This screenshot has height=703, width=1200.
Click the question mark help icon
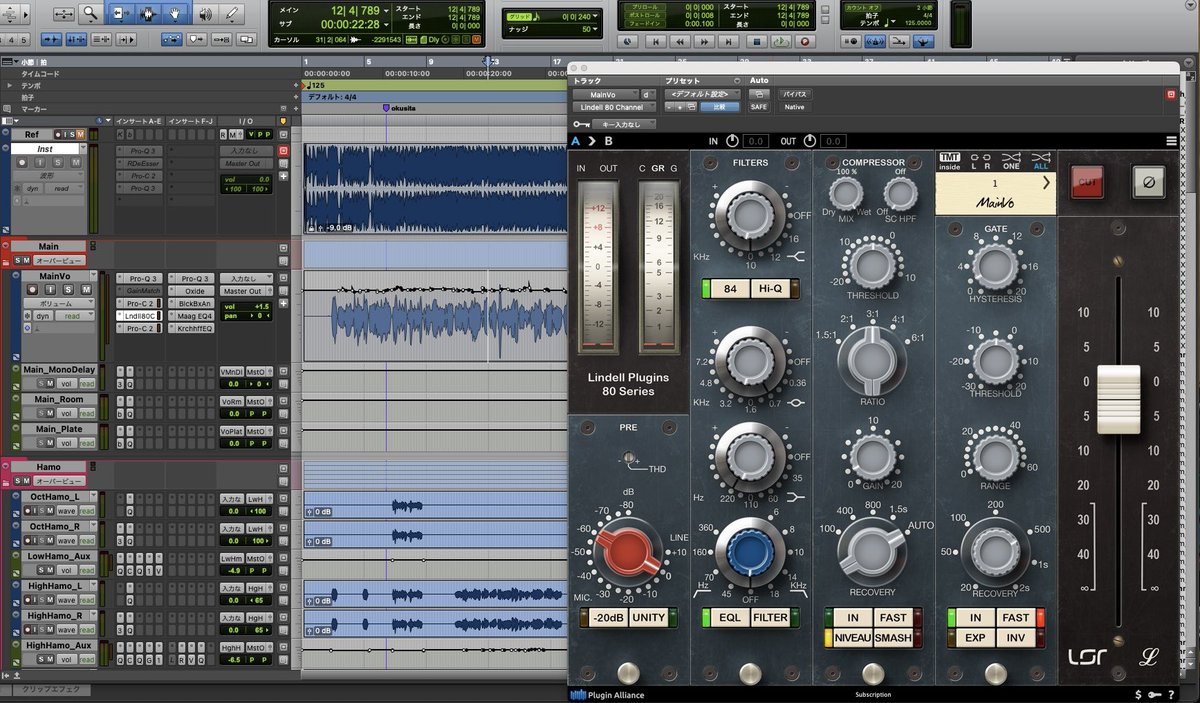[1171, 694]
